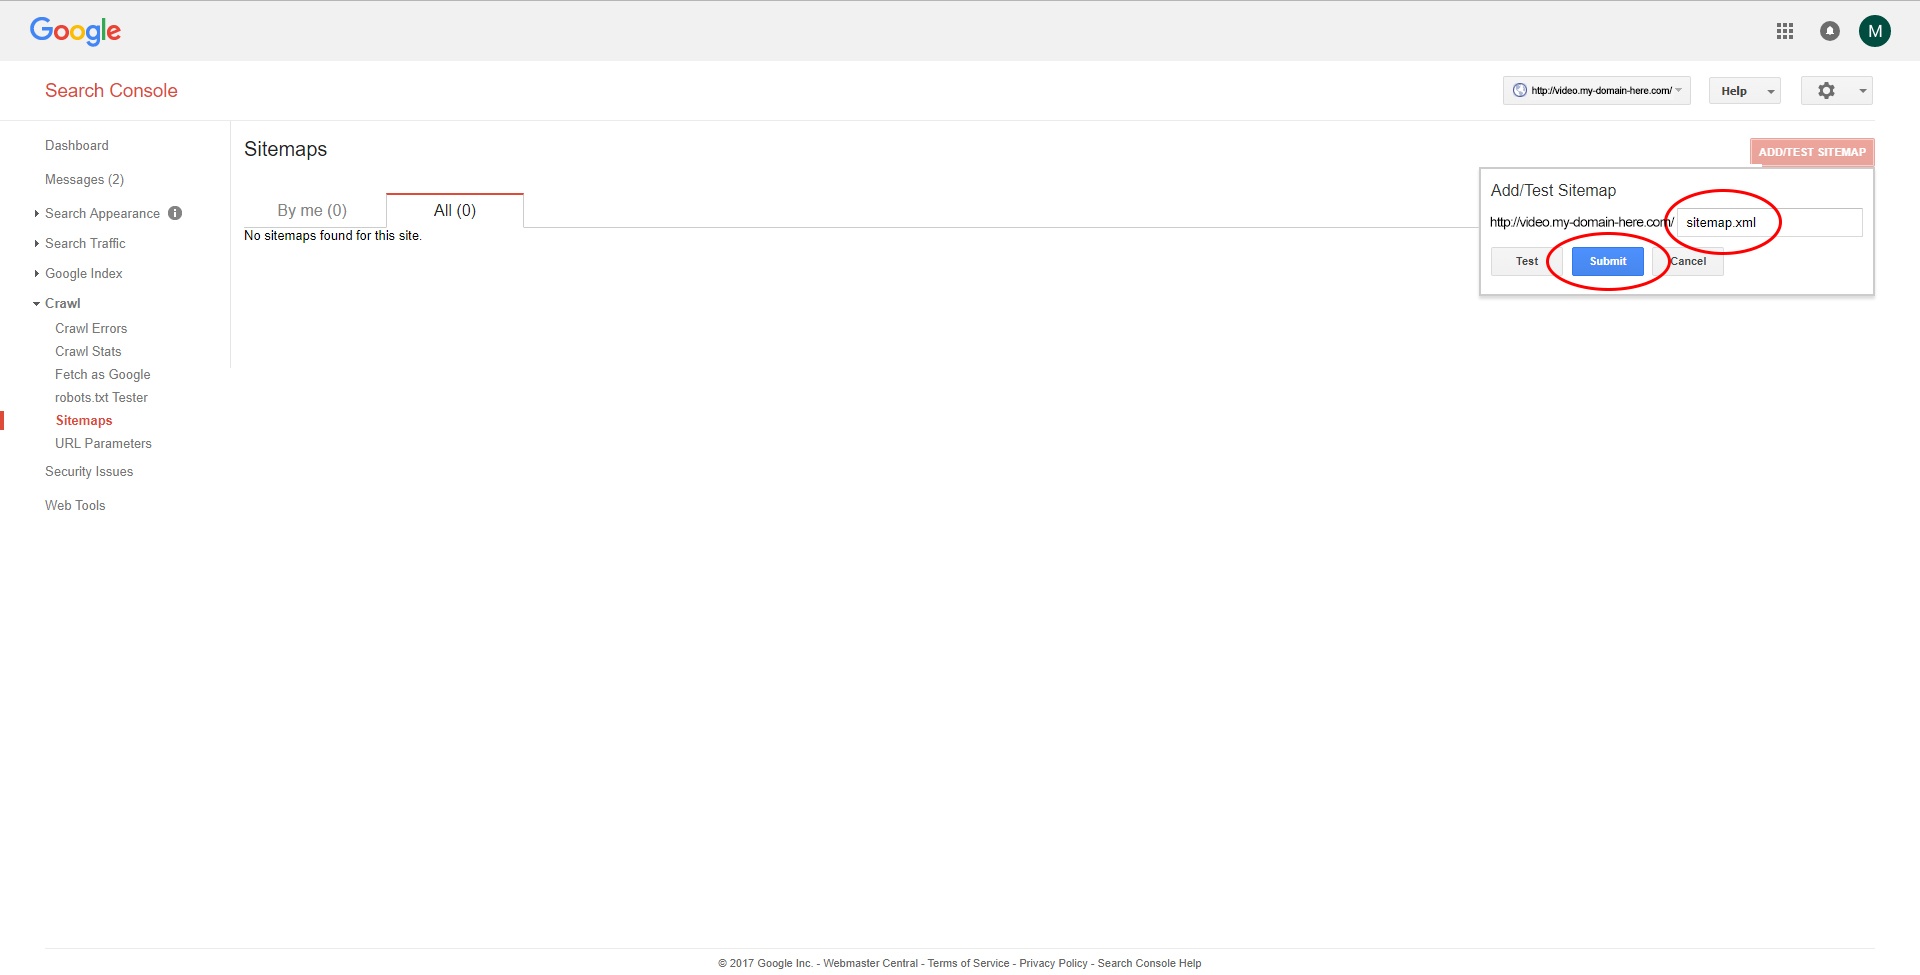Open Fetch as Google
The height and width of the screenshot is (975, 1920).
click(103, 374)
